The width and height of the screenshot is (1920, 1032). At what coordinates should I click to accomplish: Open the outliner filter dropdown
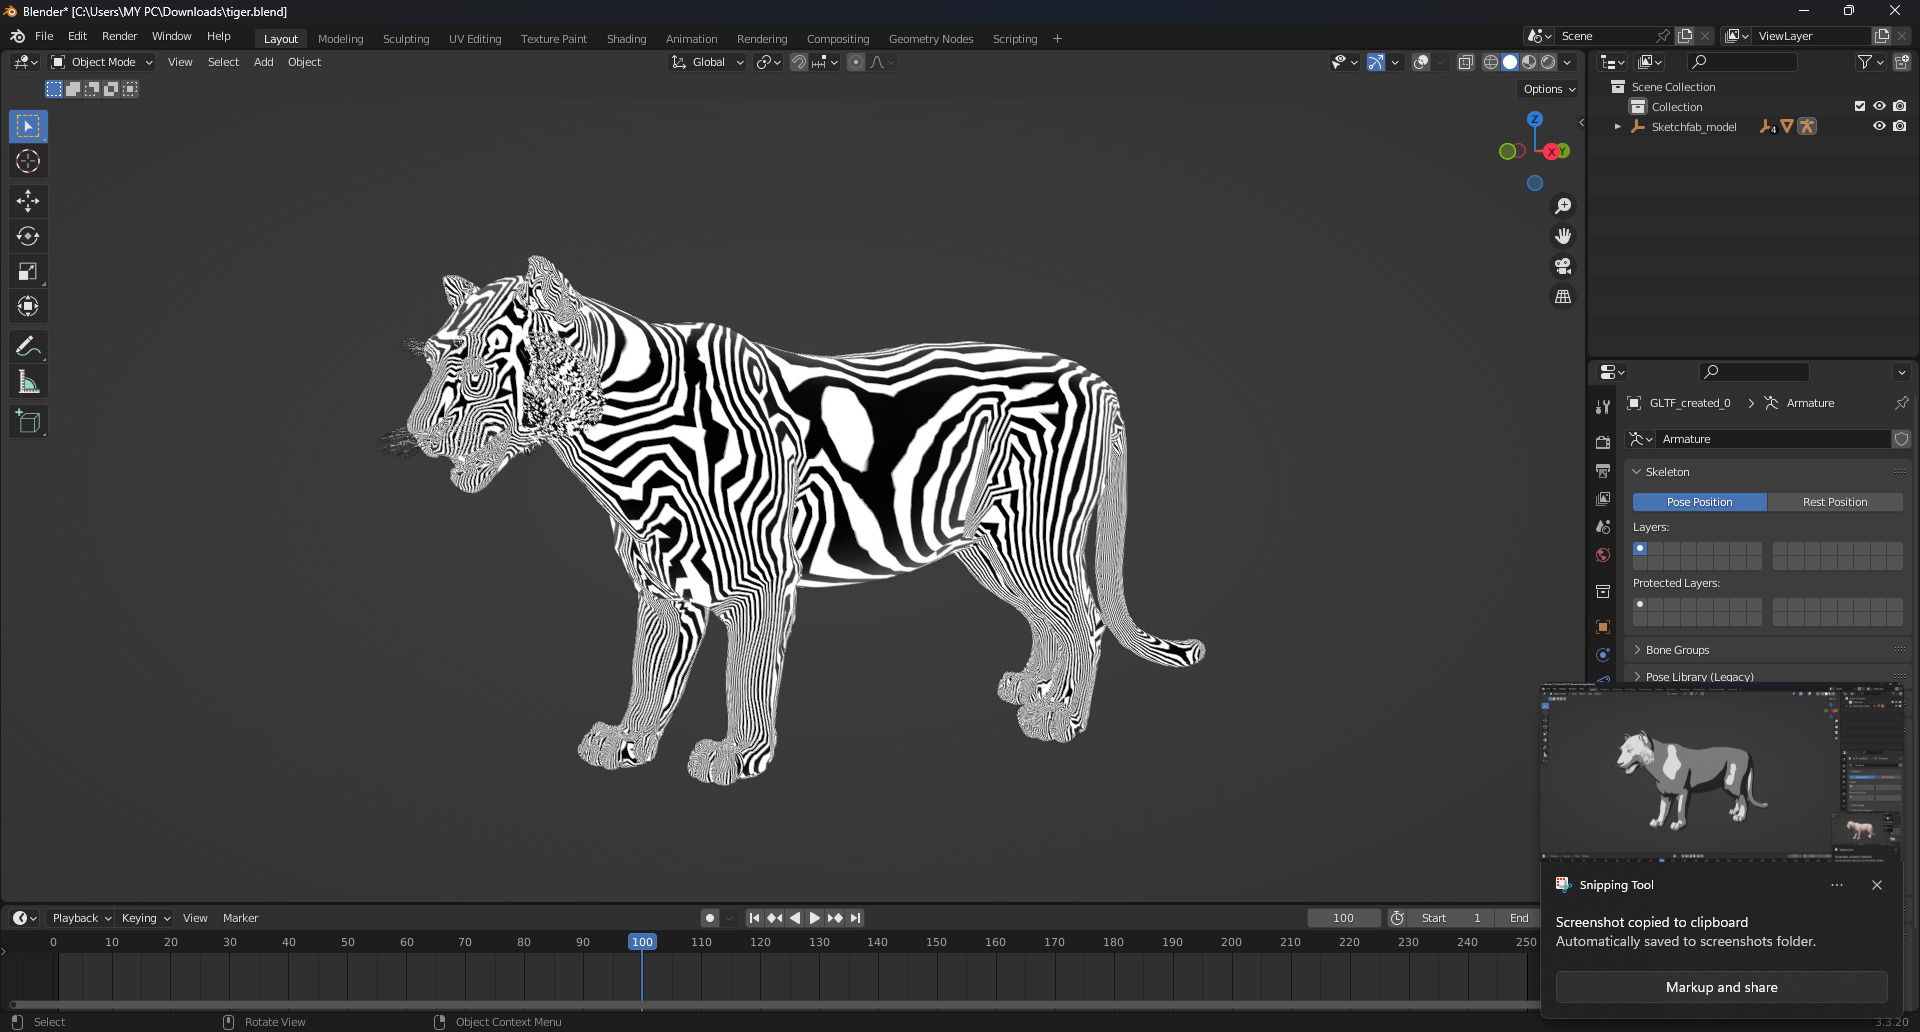(x=1870, y=62)
